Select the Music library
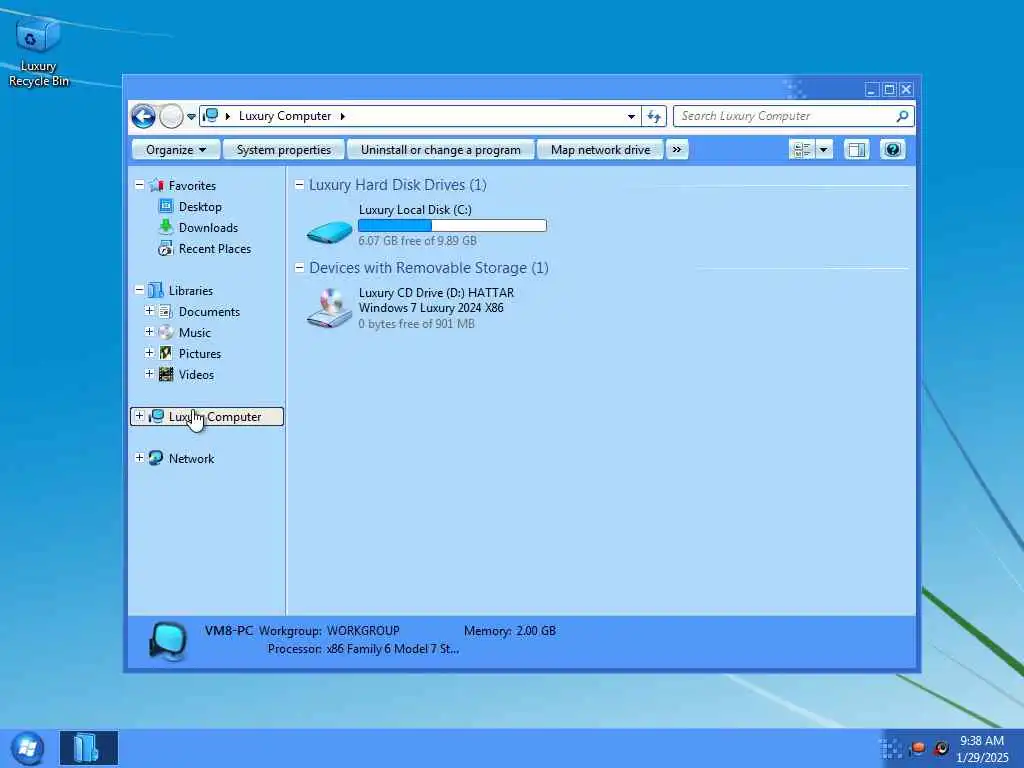Screen dimensions: 1024x768 point(195,332)
